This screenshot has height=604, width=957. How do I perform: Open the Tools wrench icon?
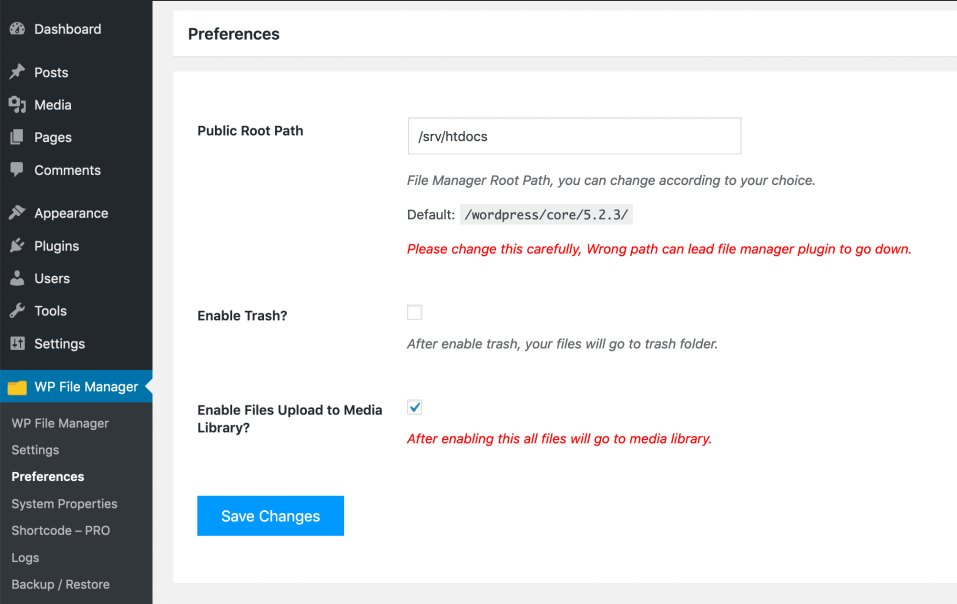(x=17, y=311)
